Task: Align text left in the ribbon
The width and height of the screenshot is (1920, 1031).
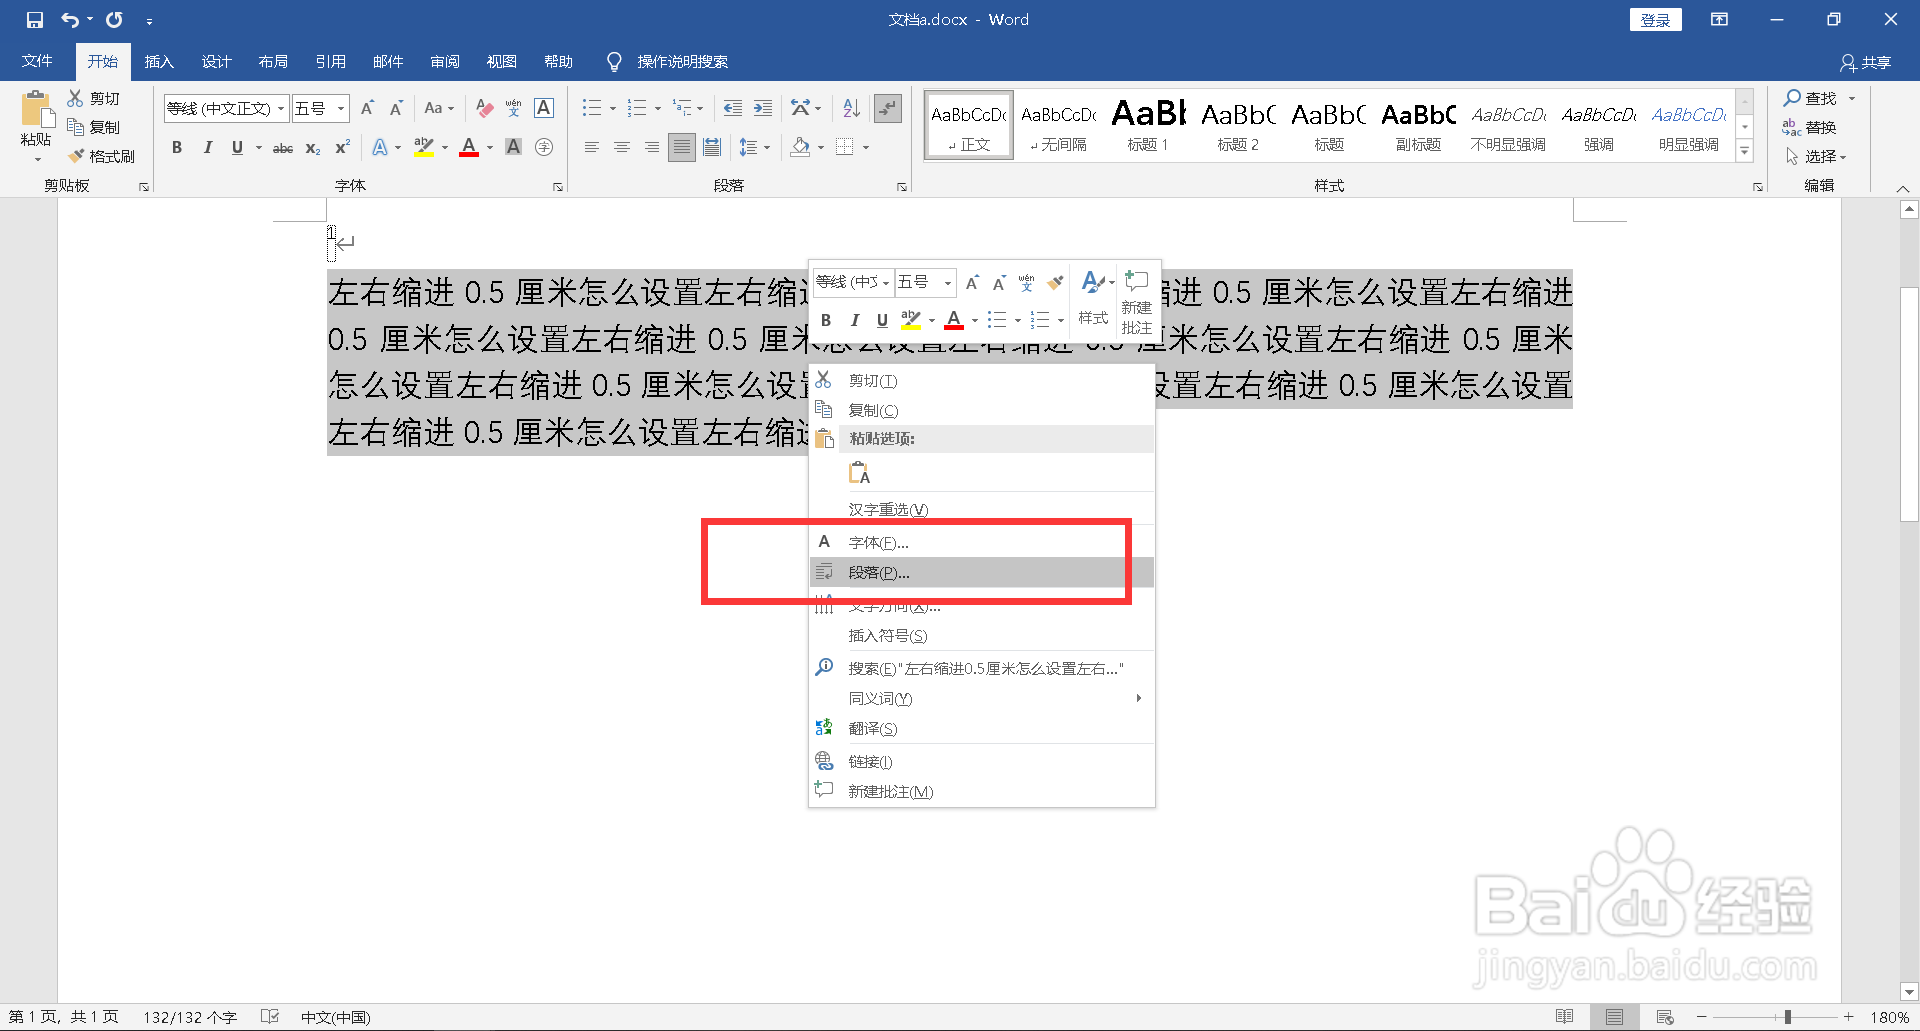Action: 592,148
